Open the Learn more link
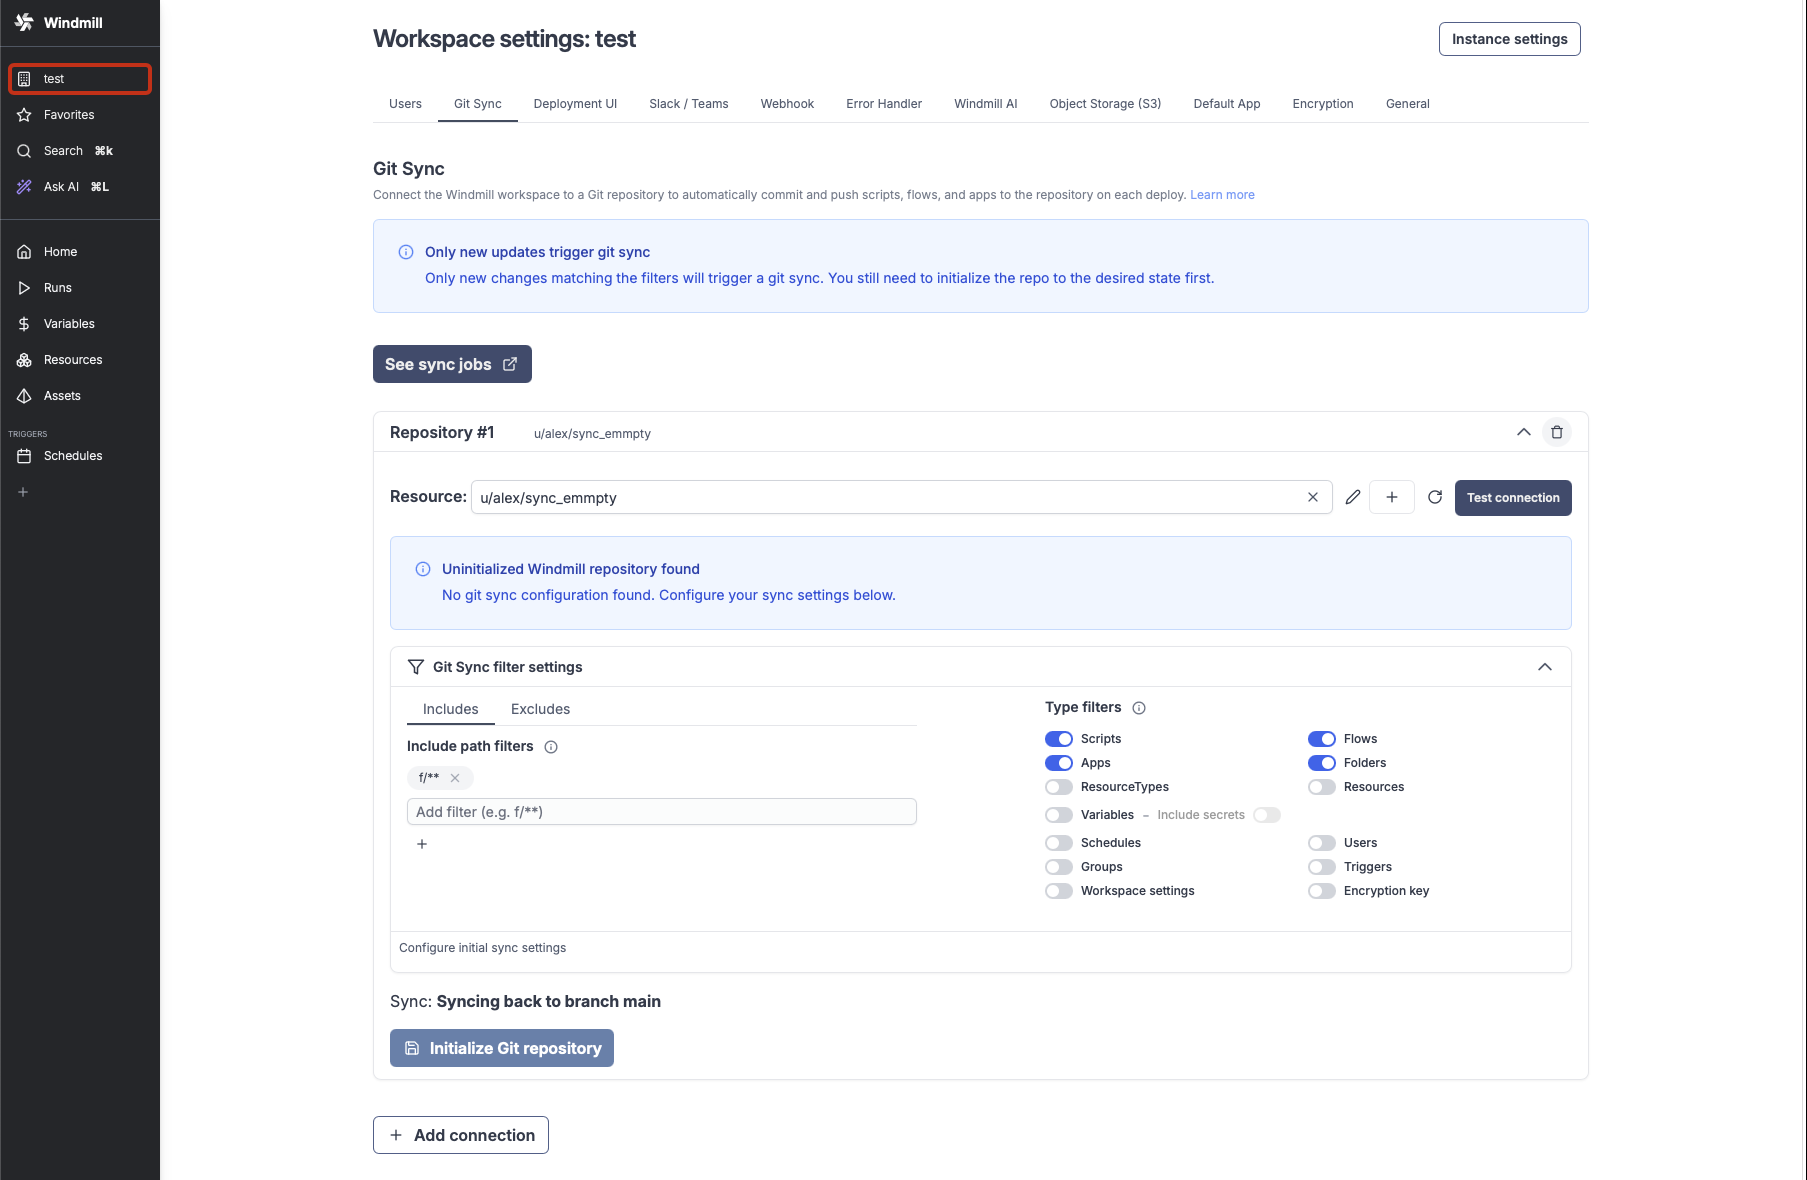 pyautogui.click(x=1222, y=194)
